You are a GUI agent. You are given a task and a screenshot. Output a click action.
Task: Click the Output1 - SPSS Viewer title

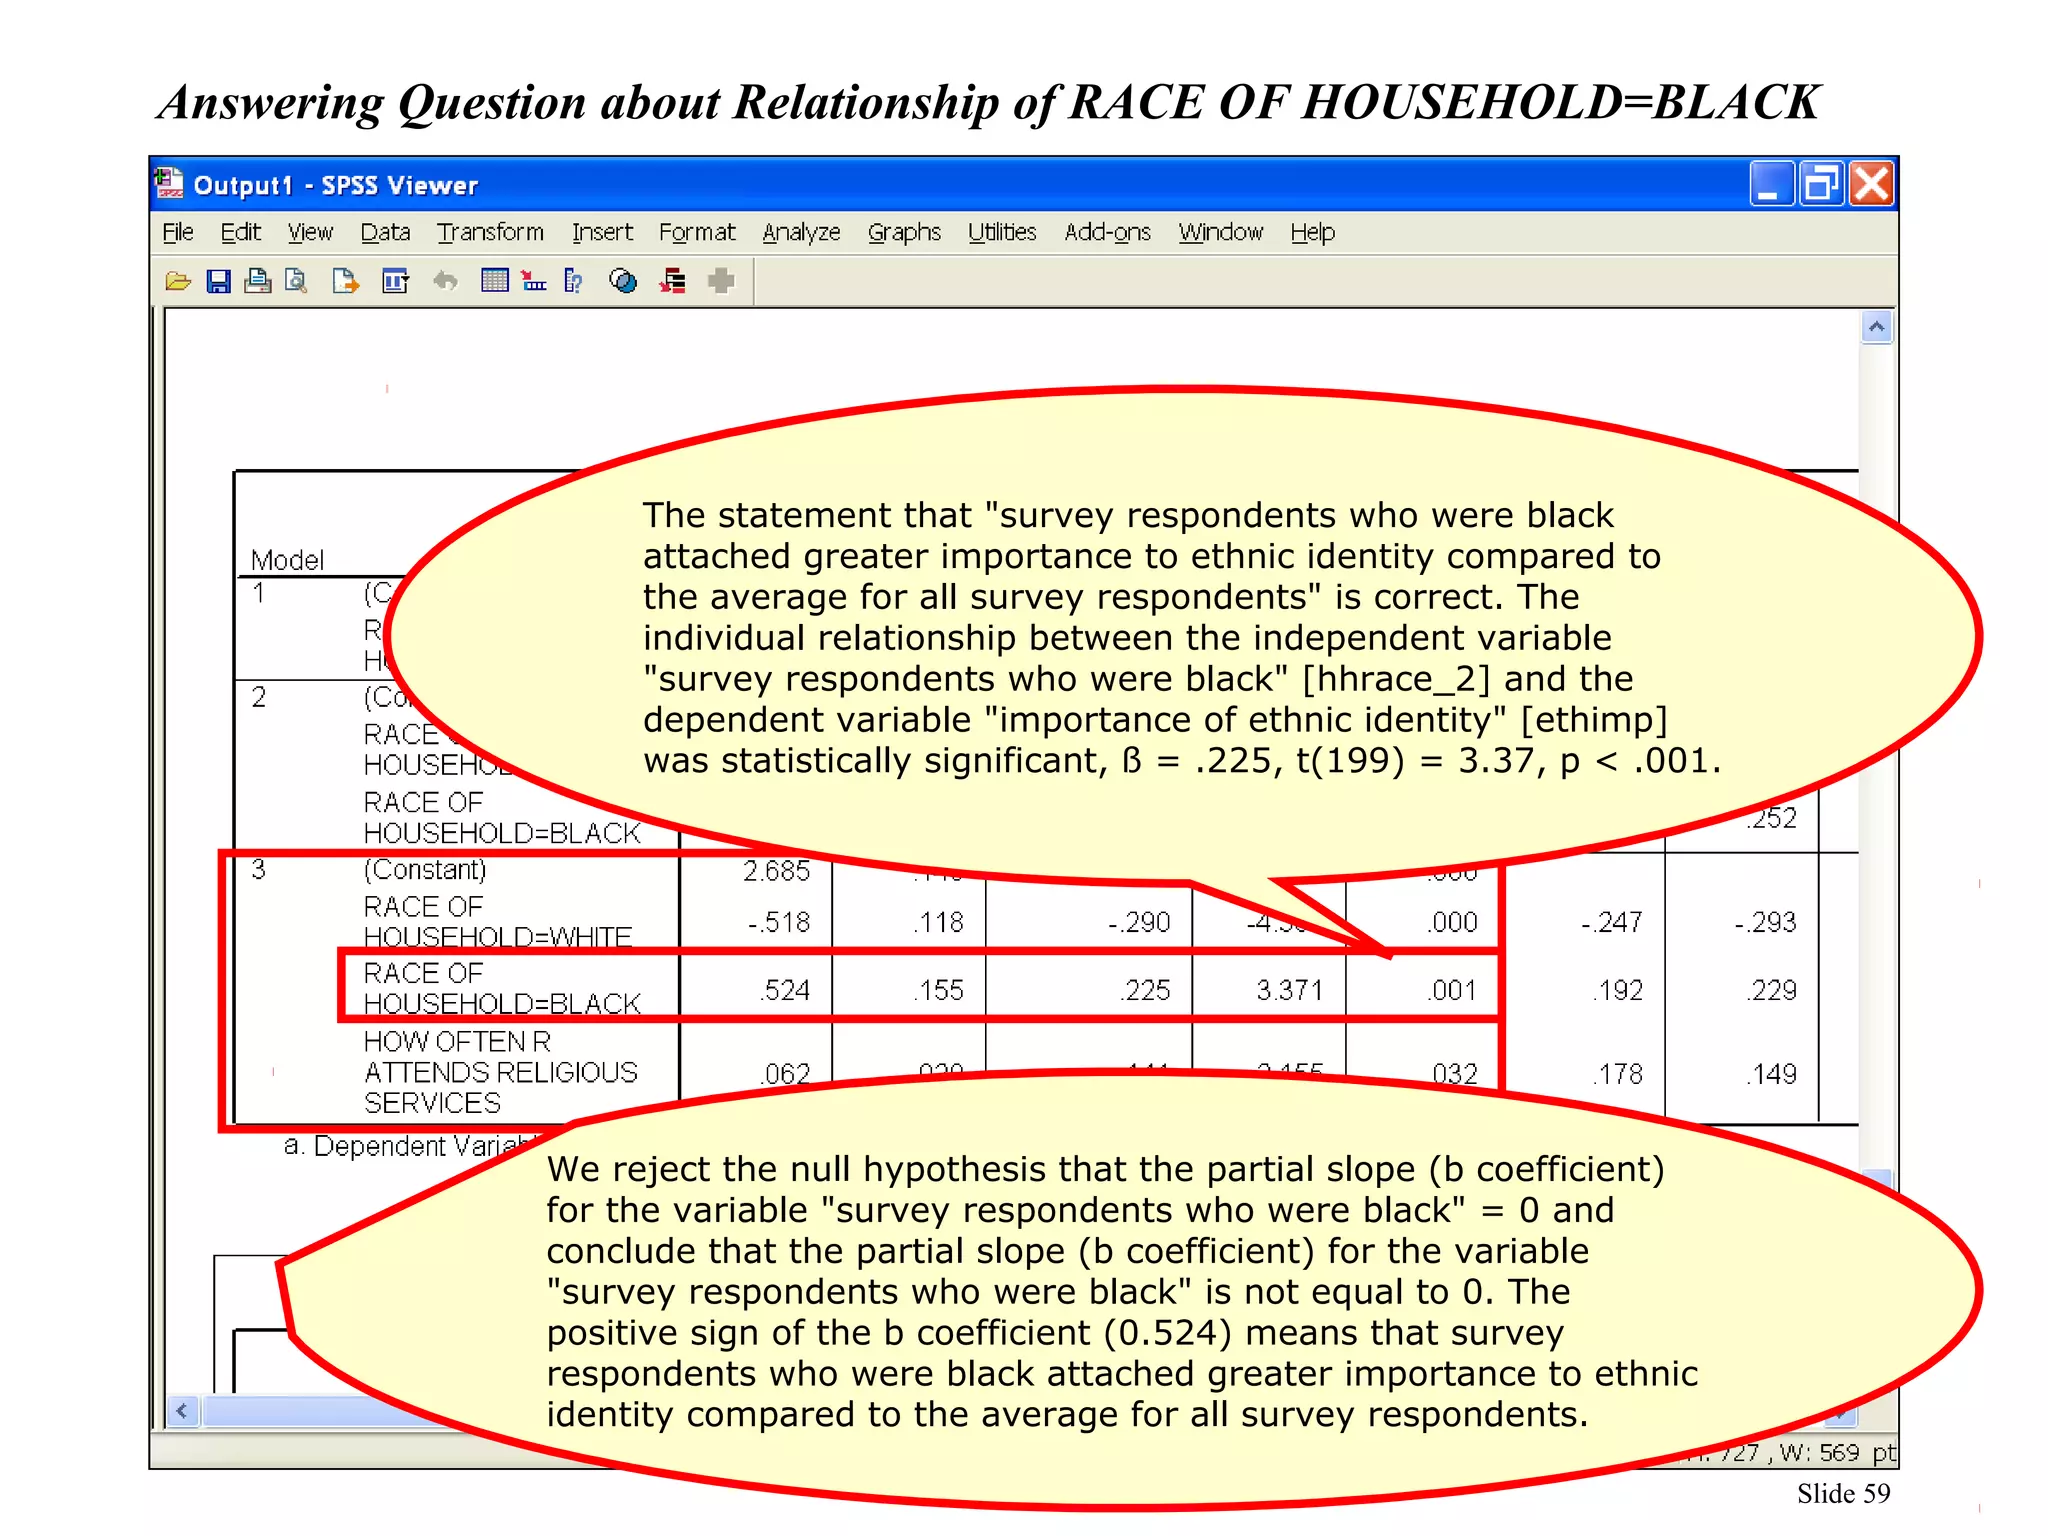tap(336, 185)
